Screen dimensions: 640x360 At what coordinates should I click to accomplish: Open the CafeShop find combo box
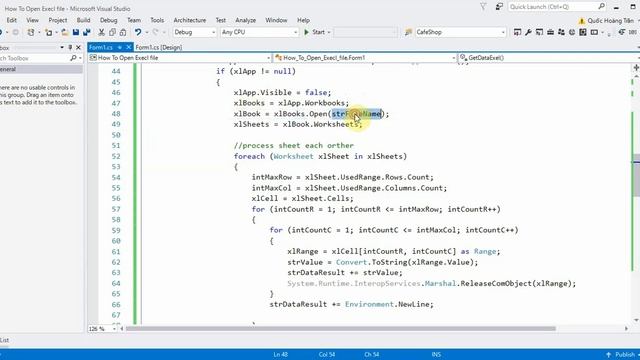(460, 32)
